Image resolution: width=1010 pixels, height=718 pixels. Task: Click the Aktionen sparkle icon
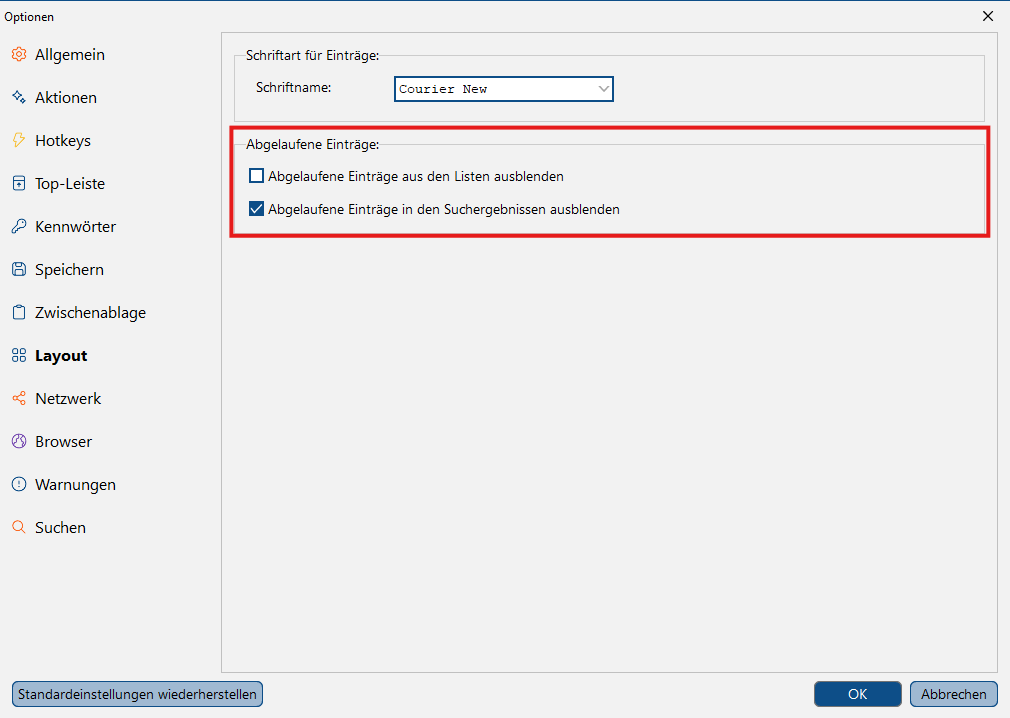pyautogui.click(x=19, y=97)
